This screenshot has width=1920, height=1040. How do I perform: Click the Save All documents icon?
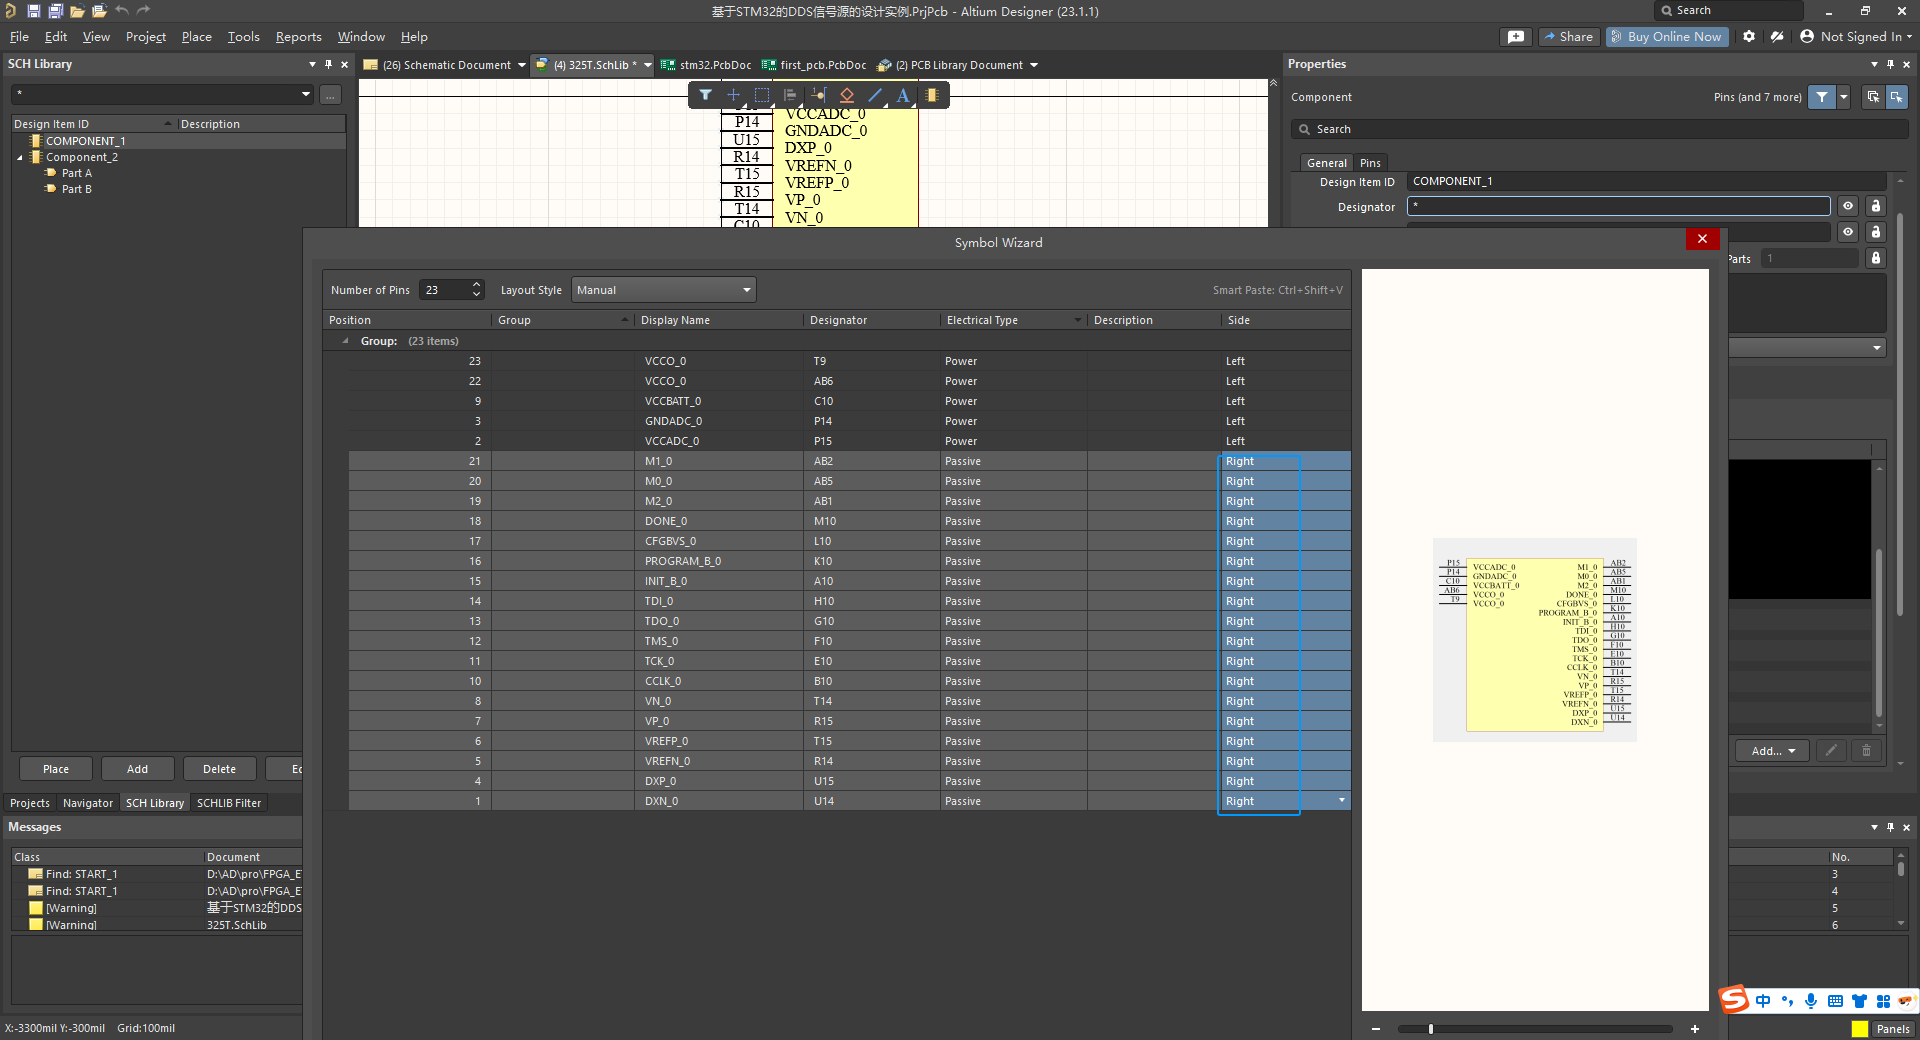pyautogui.click(x=55, y=11)
